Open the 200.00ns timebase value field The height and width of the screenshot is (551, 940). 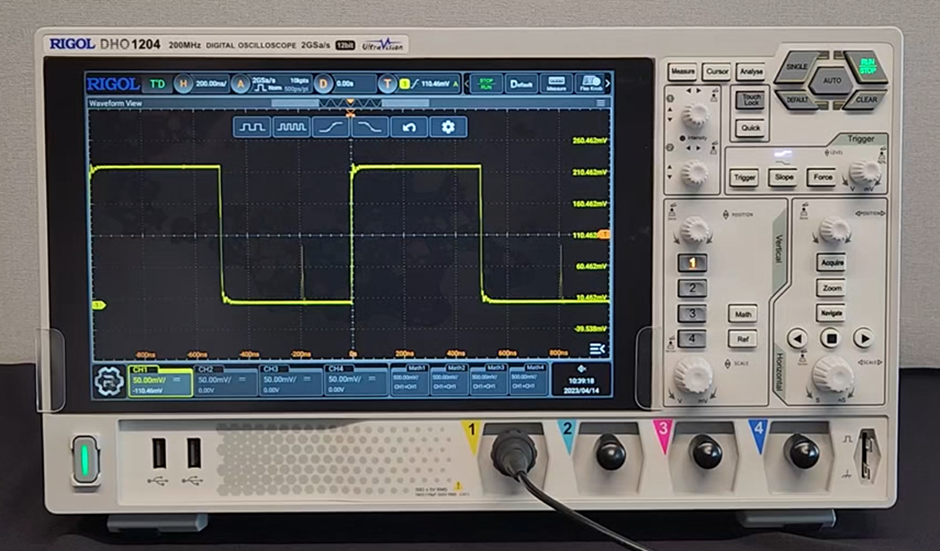click(211, 84)
